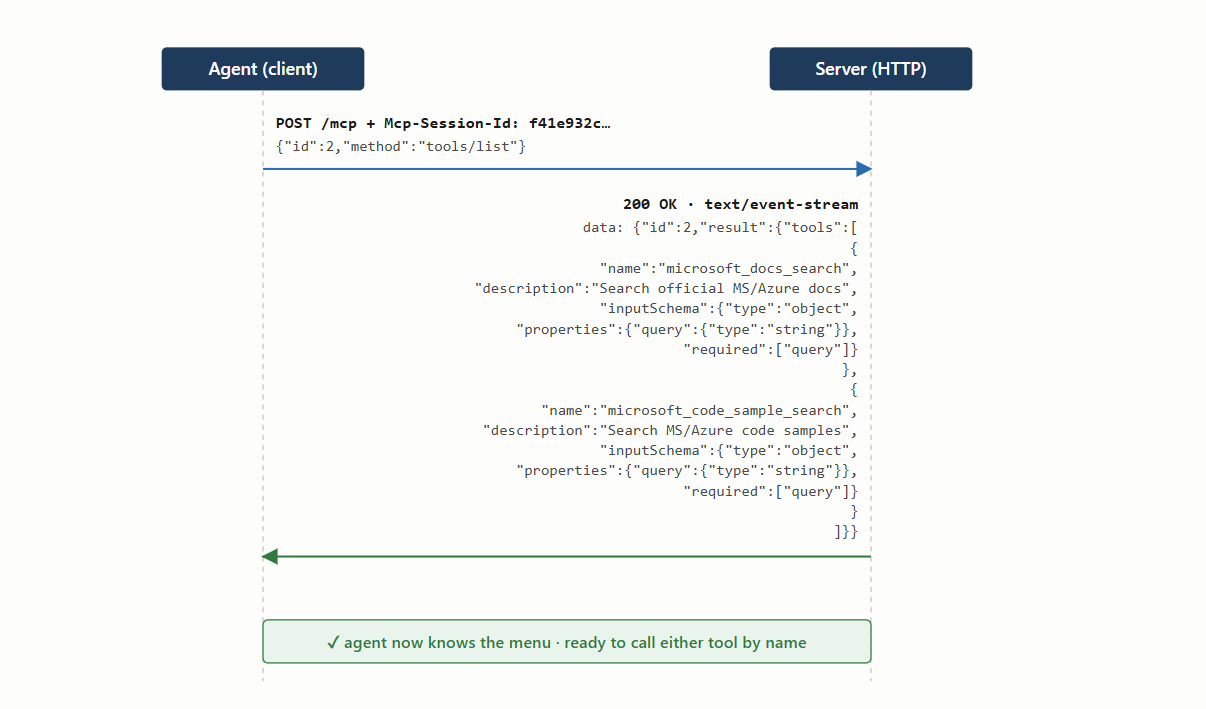This screenshot has width=1206, height=709.
Task: Click the green response arrow line
Action: coord(567,556)
